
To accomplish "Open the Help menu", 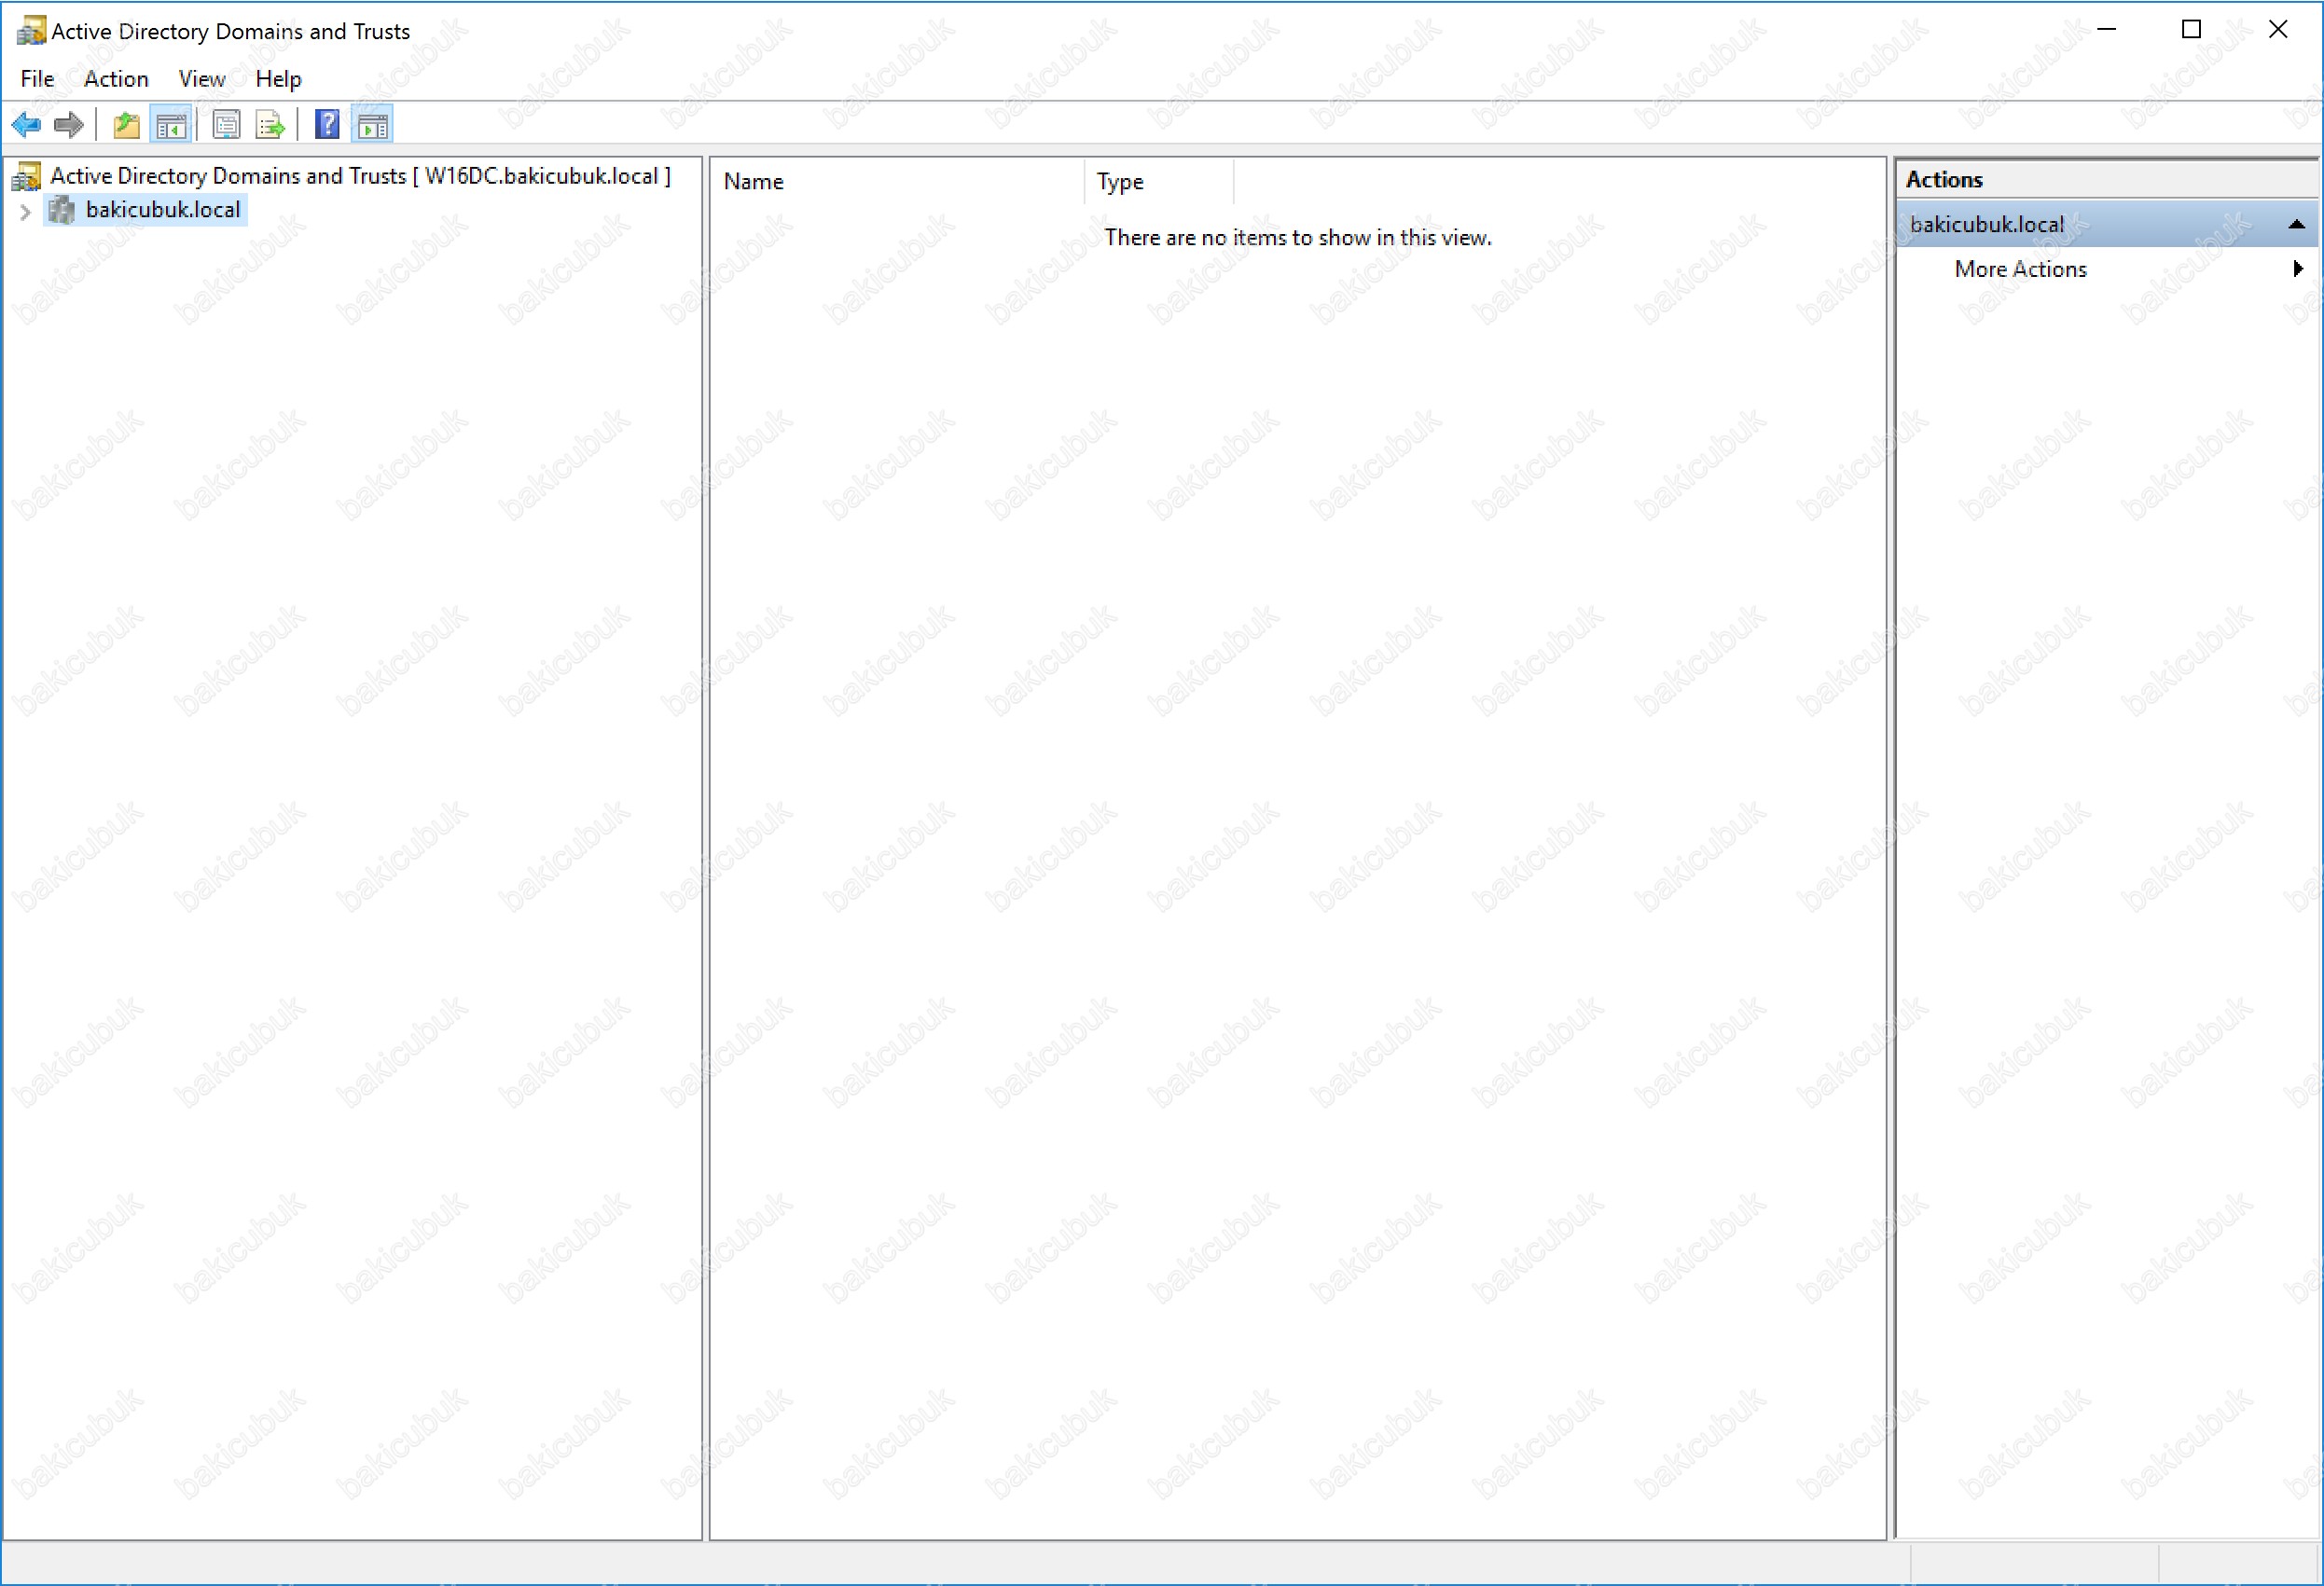I will [x=278, y=79].
